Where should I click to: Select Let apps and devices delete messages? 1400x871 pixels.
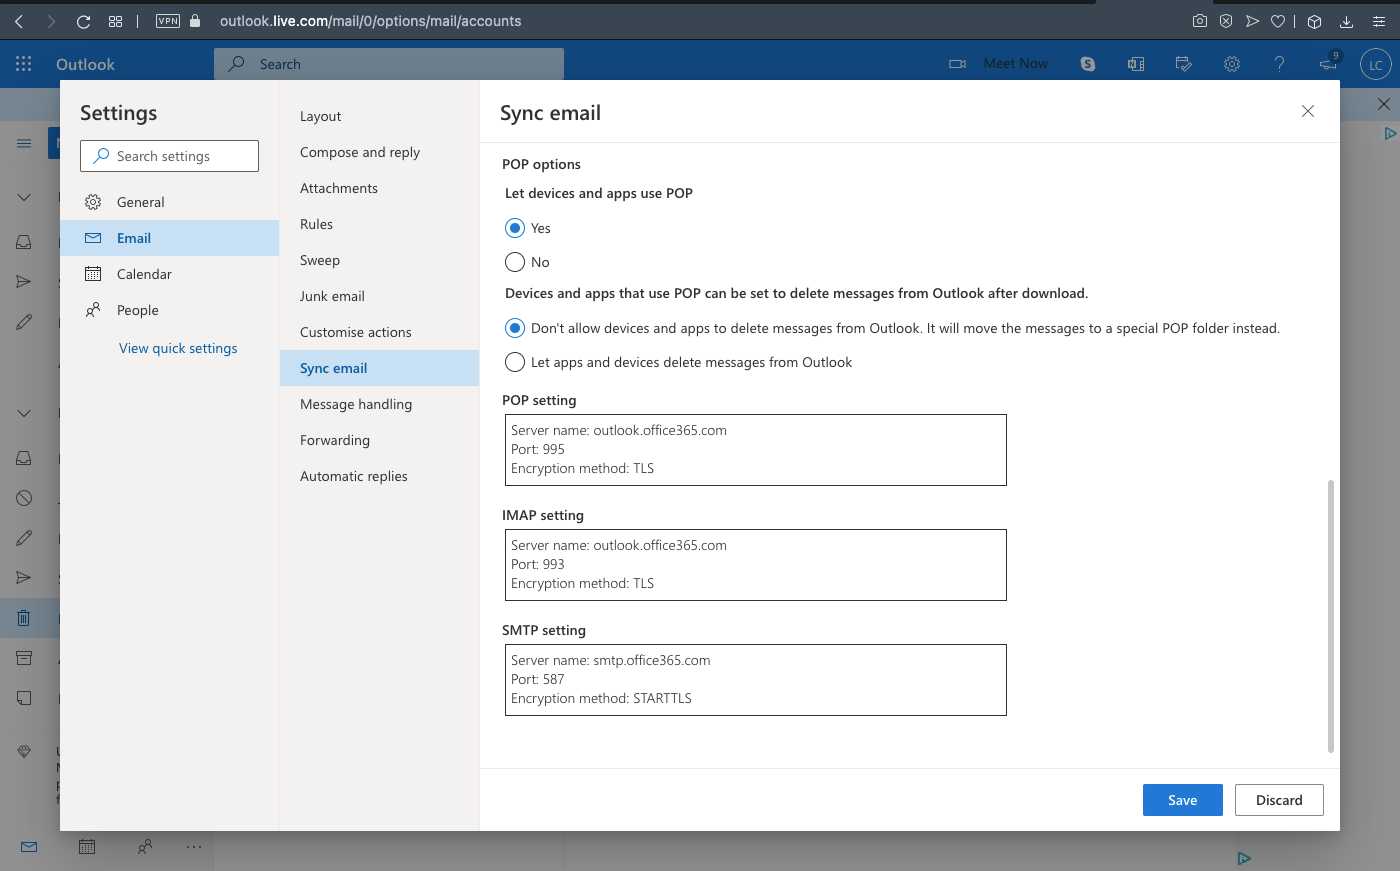[515, 362]
